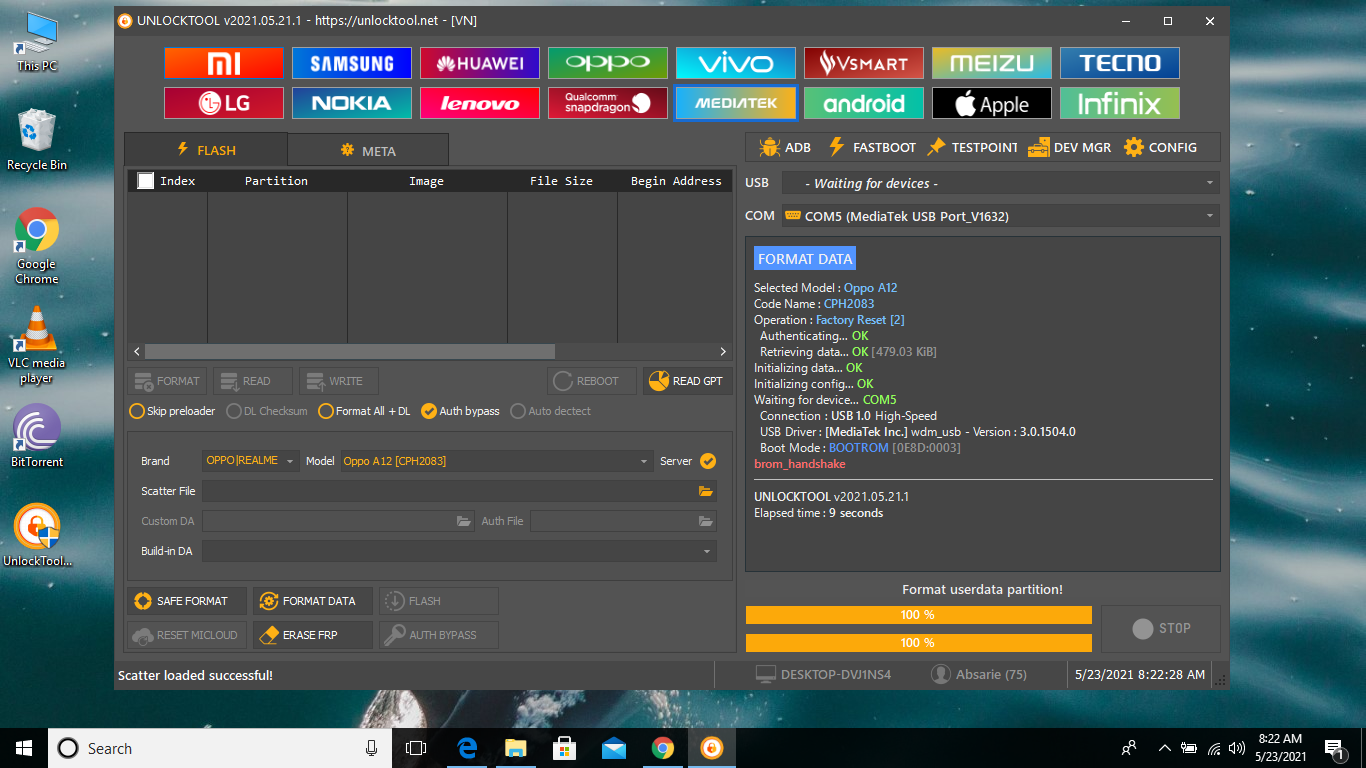Click the Scatter File input field
The width and height of the screenshot is (1366, 768).
[450, 491]
